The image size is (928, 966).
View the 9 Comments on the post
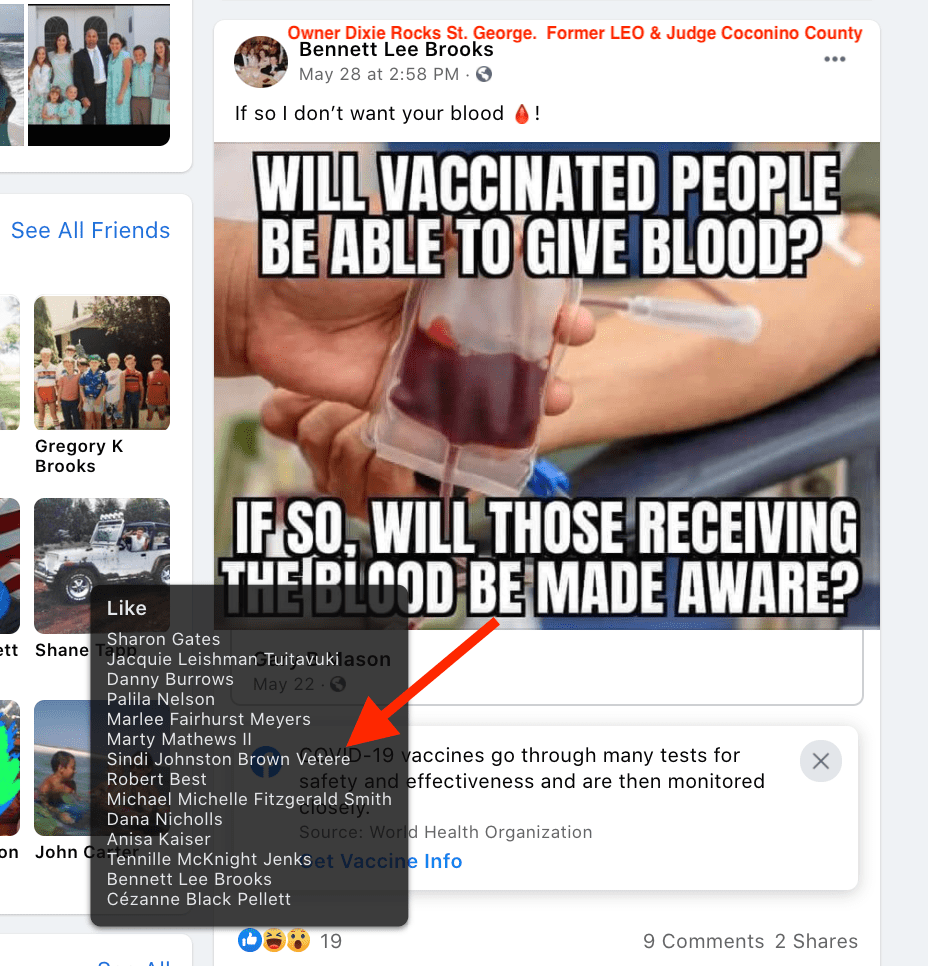[x=703, y=941]
